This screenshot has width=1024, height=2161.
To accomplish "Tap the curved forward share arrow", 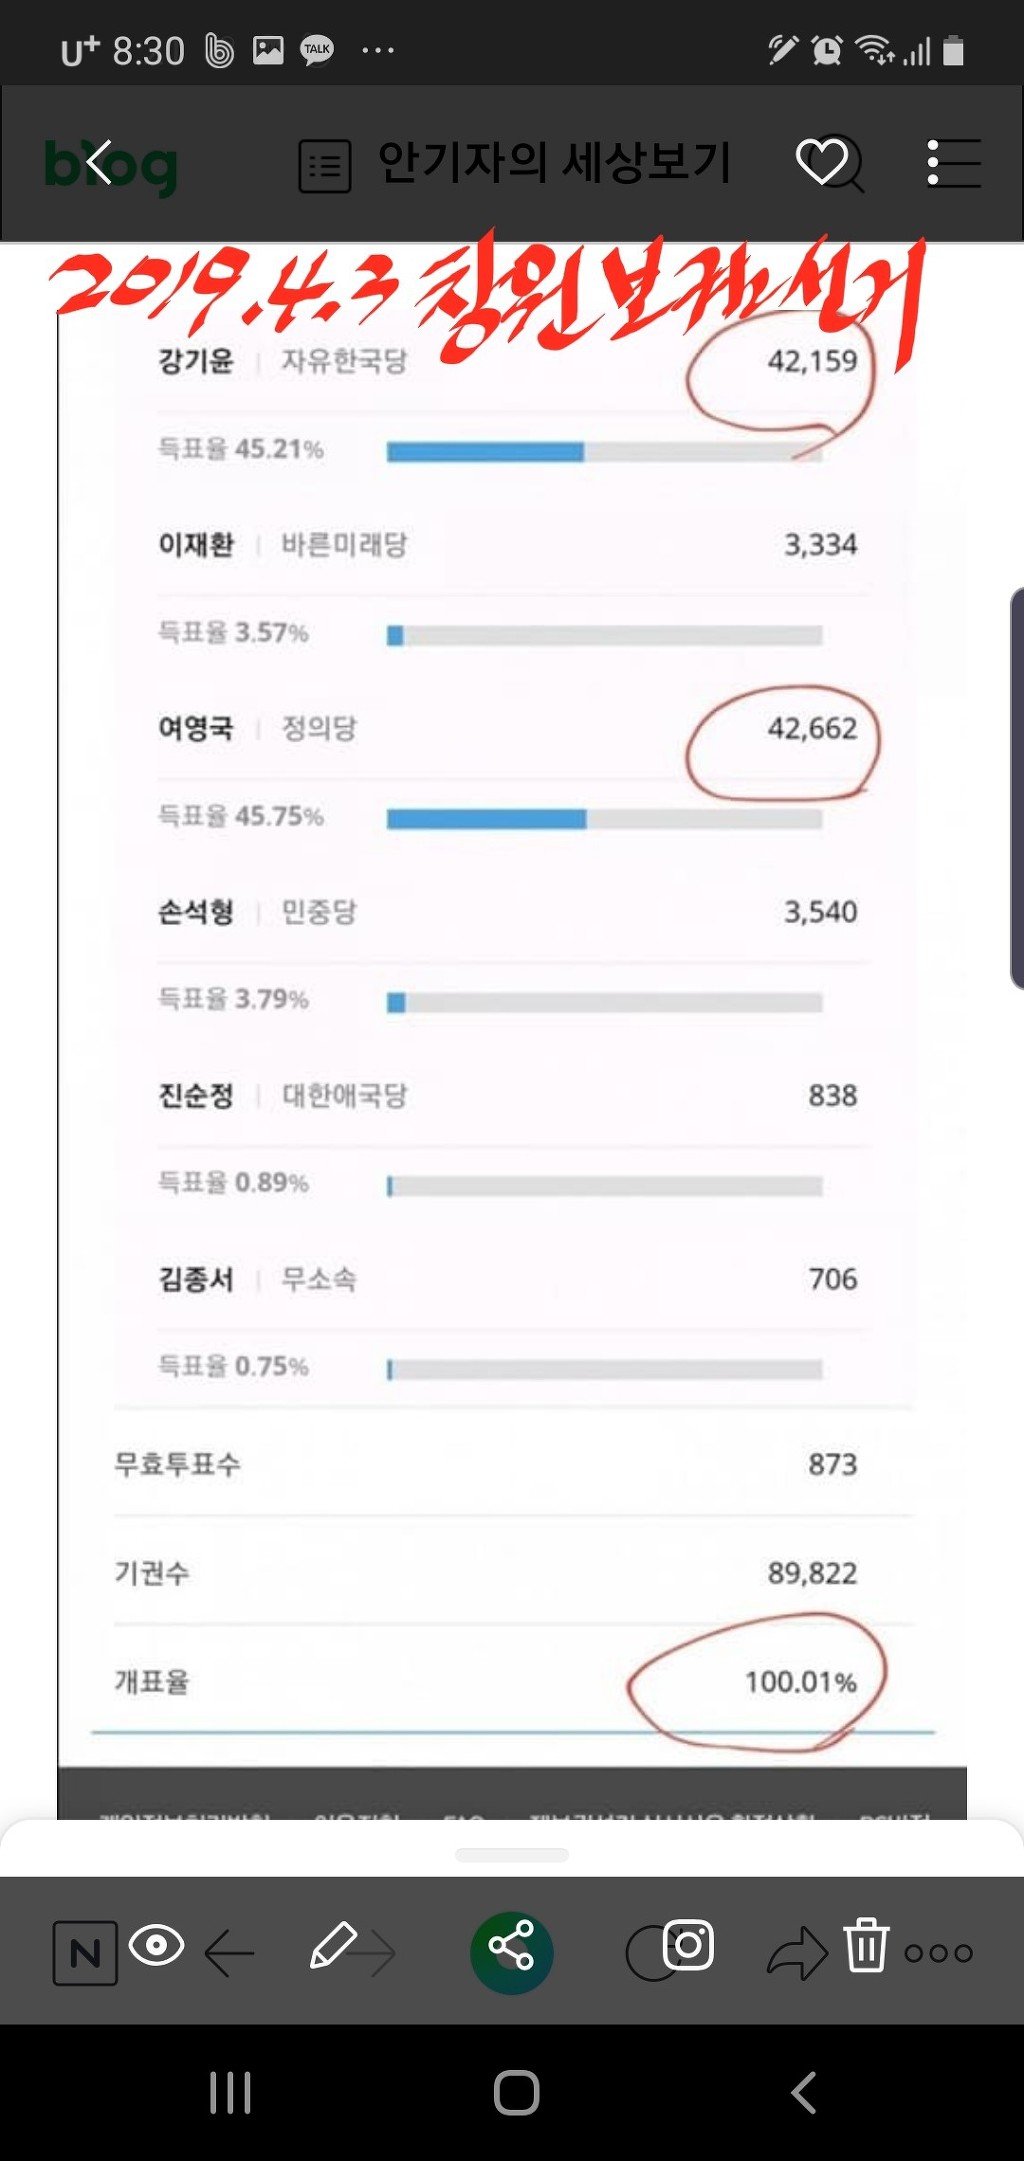I will [796, 1954].
